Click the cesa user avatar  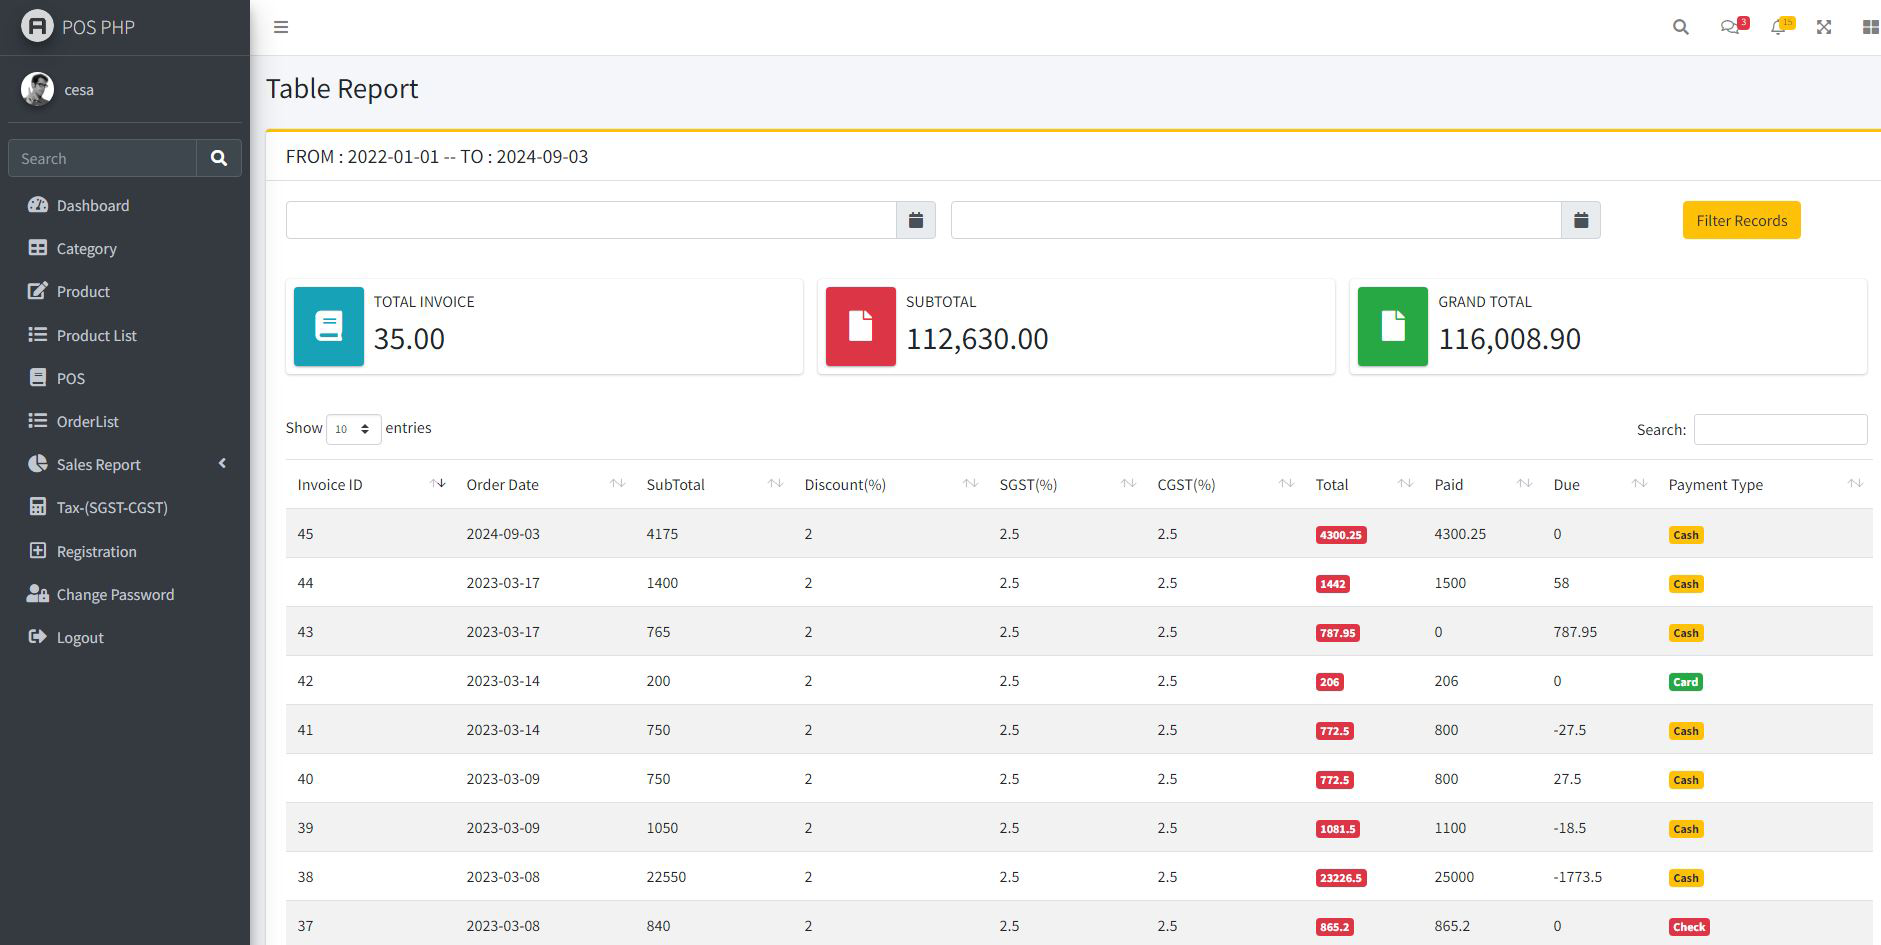37,89
